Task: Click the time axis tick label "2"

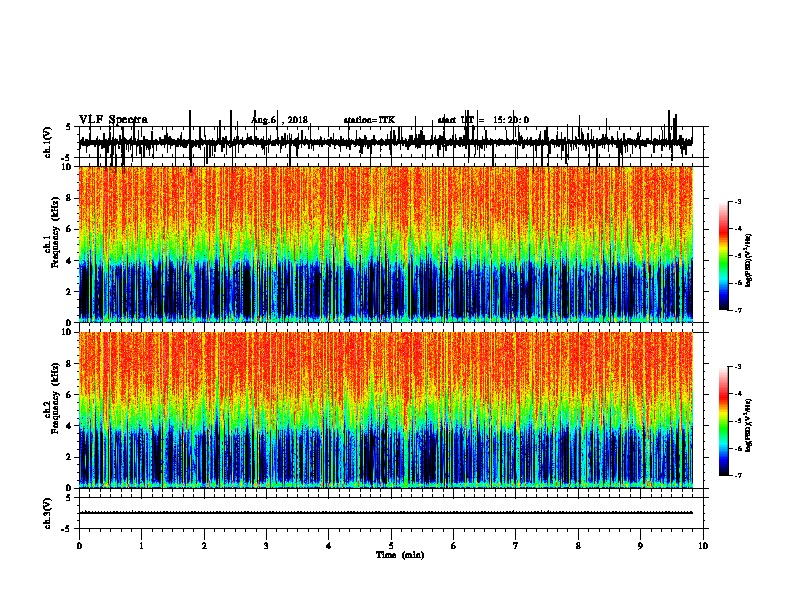Action: 204,545
